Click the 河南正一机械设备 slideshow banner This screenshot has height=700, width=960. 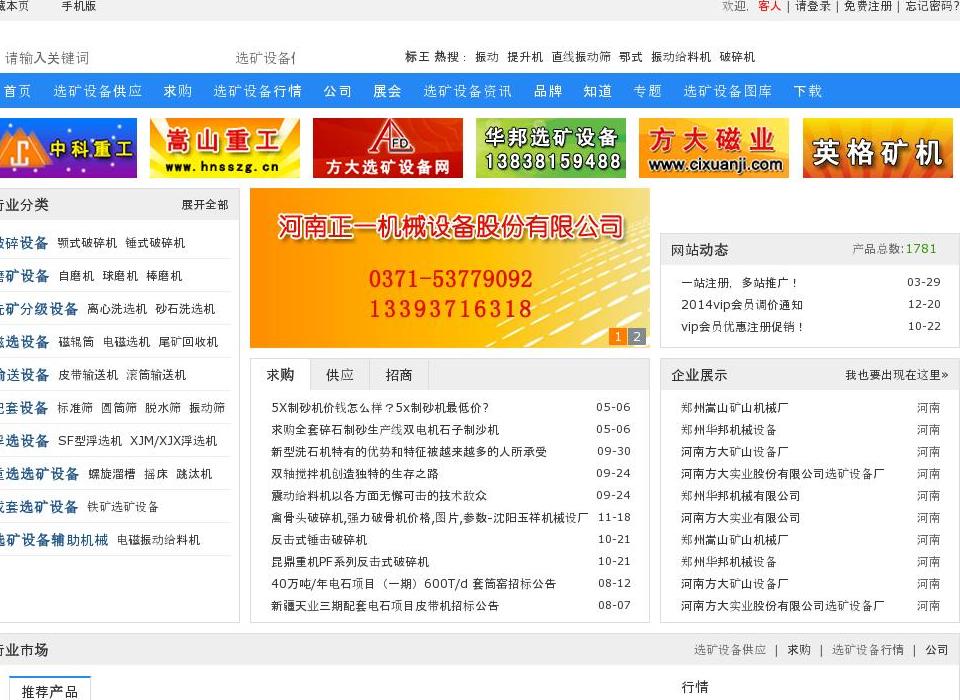[x=449, y=268]
